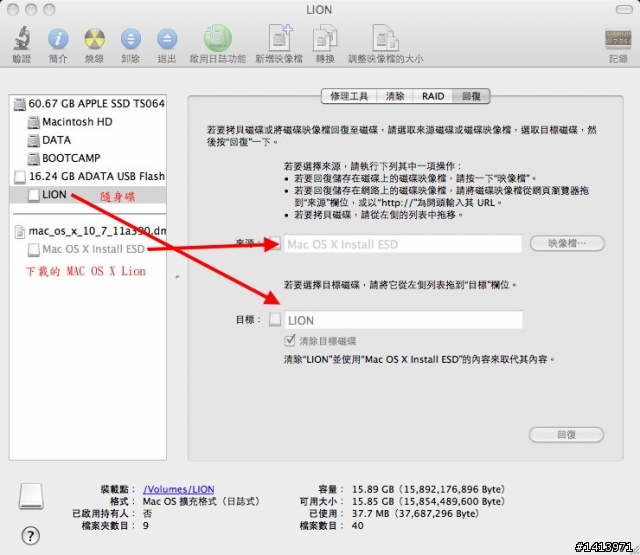Click the Eject (退出) toolbar icon
This screenshot has height=555, width=640.
[x=167, y=39]
